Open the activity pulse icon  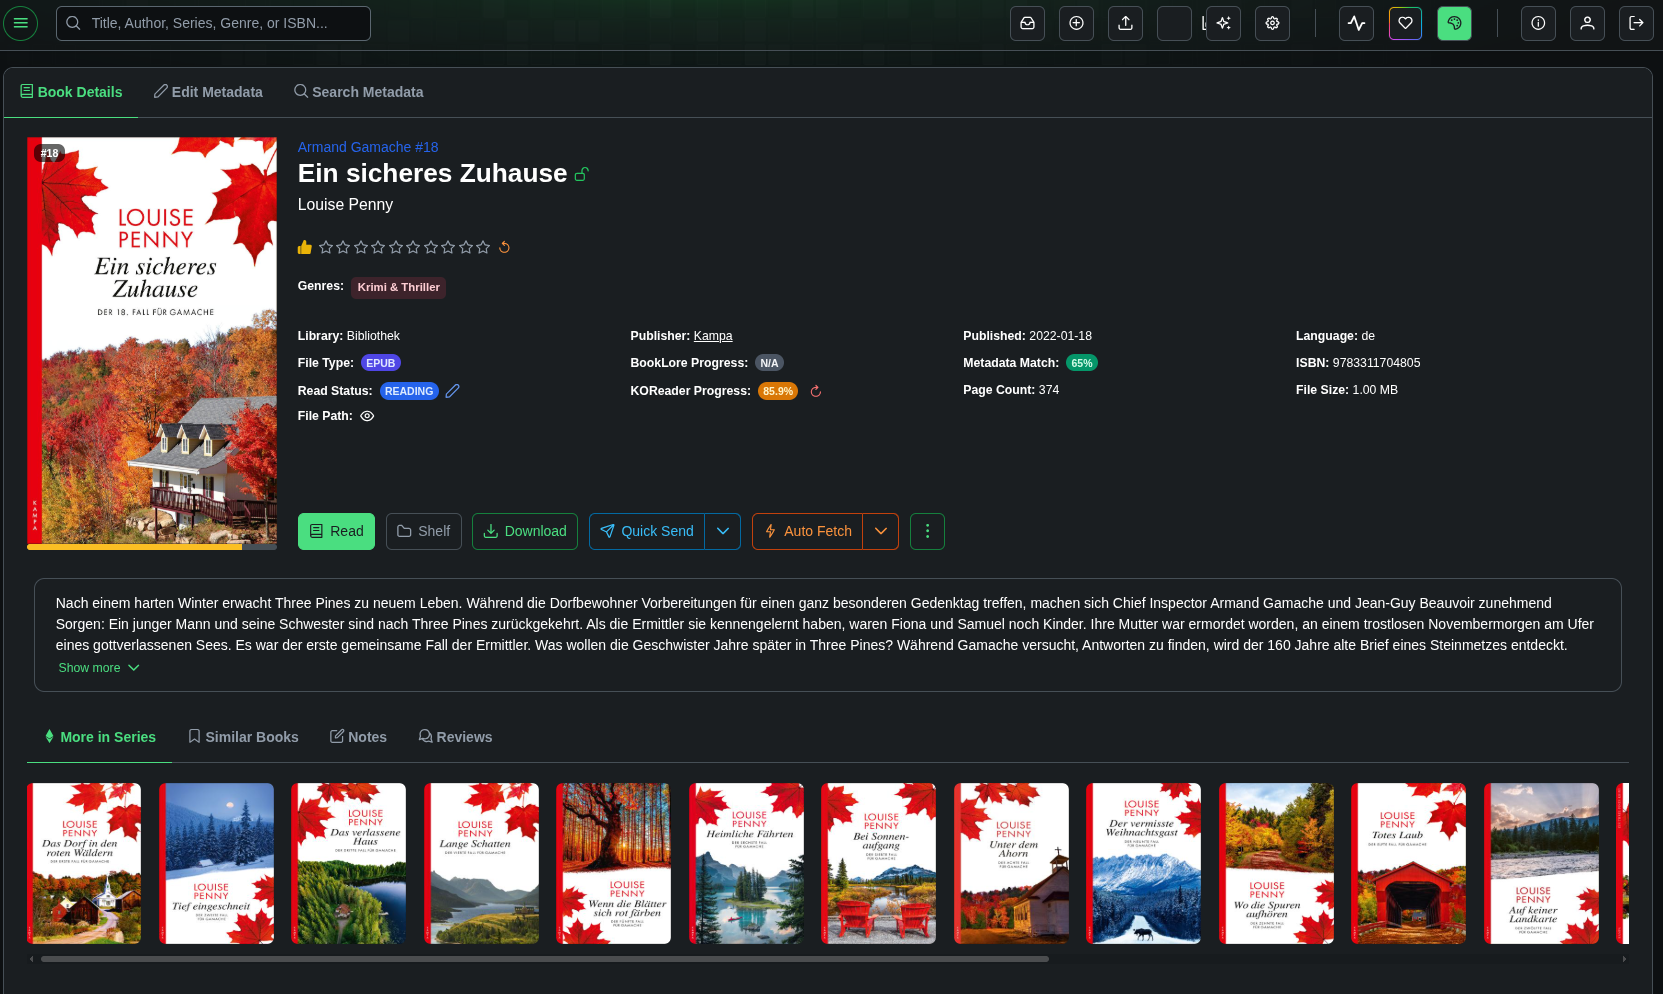point(1356,23)
